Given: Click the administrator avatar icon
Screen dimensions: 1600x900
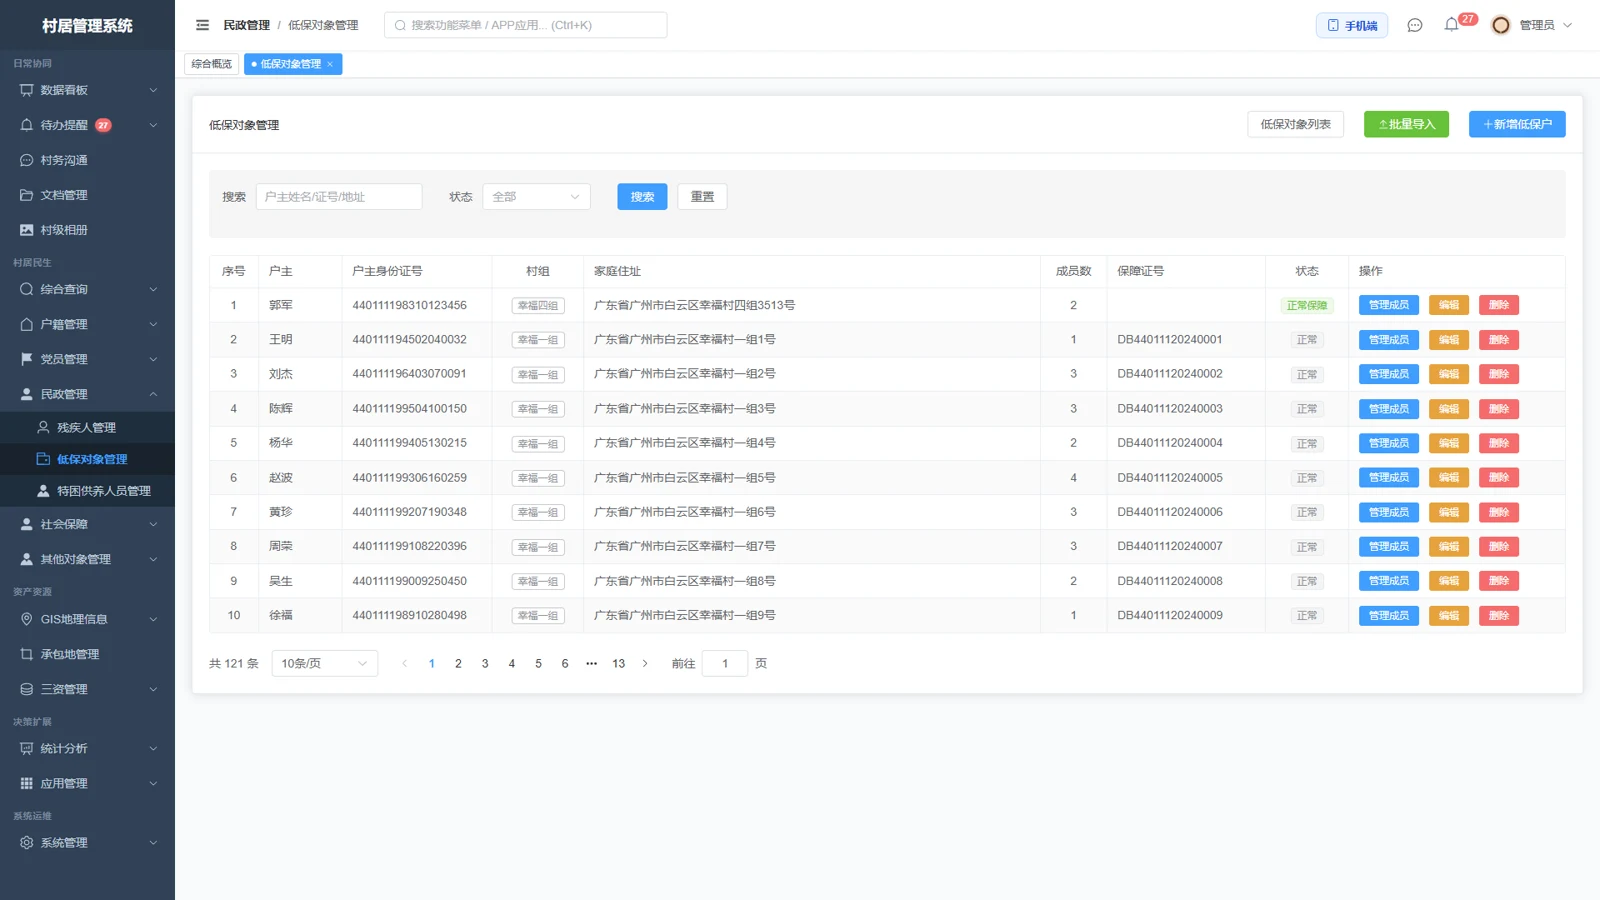Looking at the screenshot, I should (x=1500, y=25).
